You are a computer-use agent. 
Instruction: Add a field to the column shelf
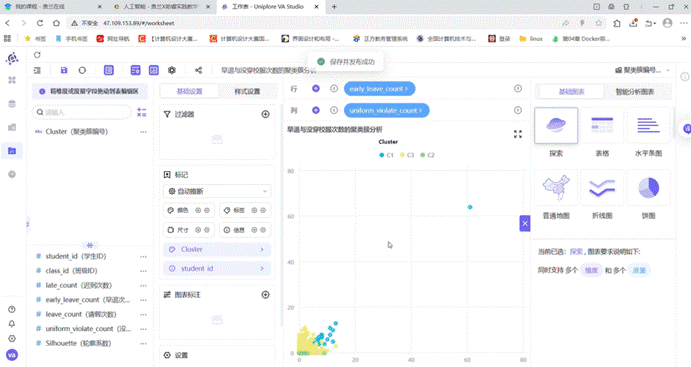pos(316,110)
